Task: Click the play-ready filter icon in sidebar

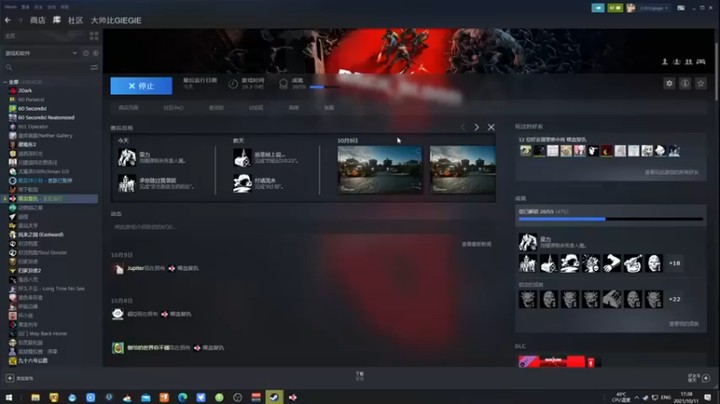Action: [x=96, y=53]
